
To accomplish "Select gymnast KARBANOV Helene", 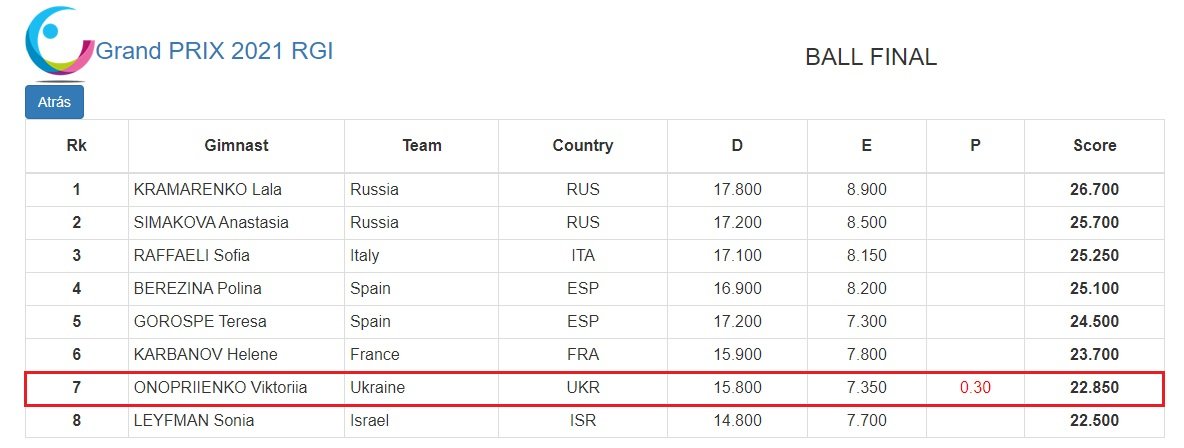I will click(x=206, y=354).
